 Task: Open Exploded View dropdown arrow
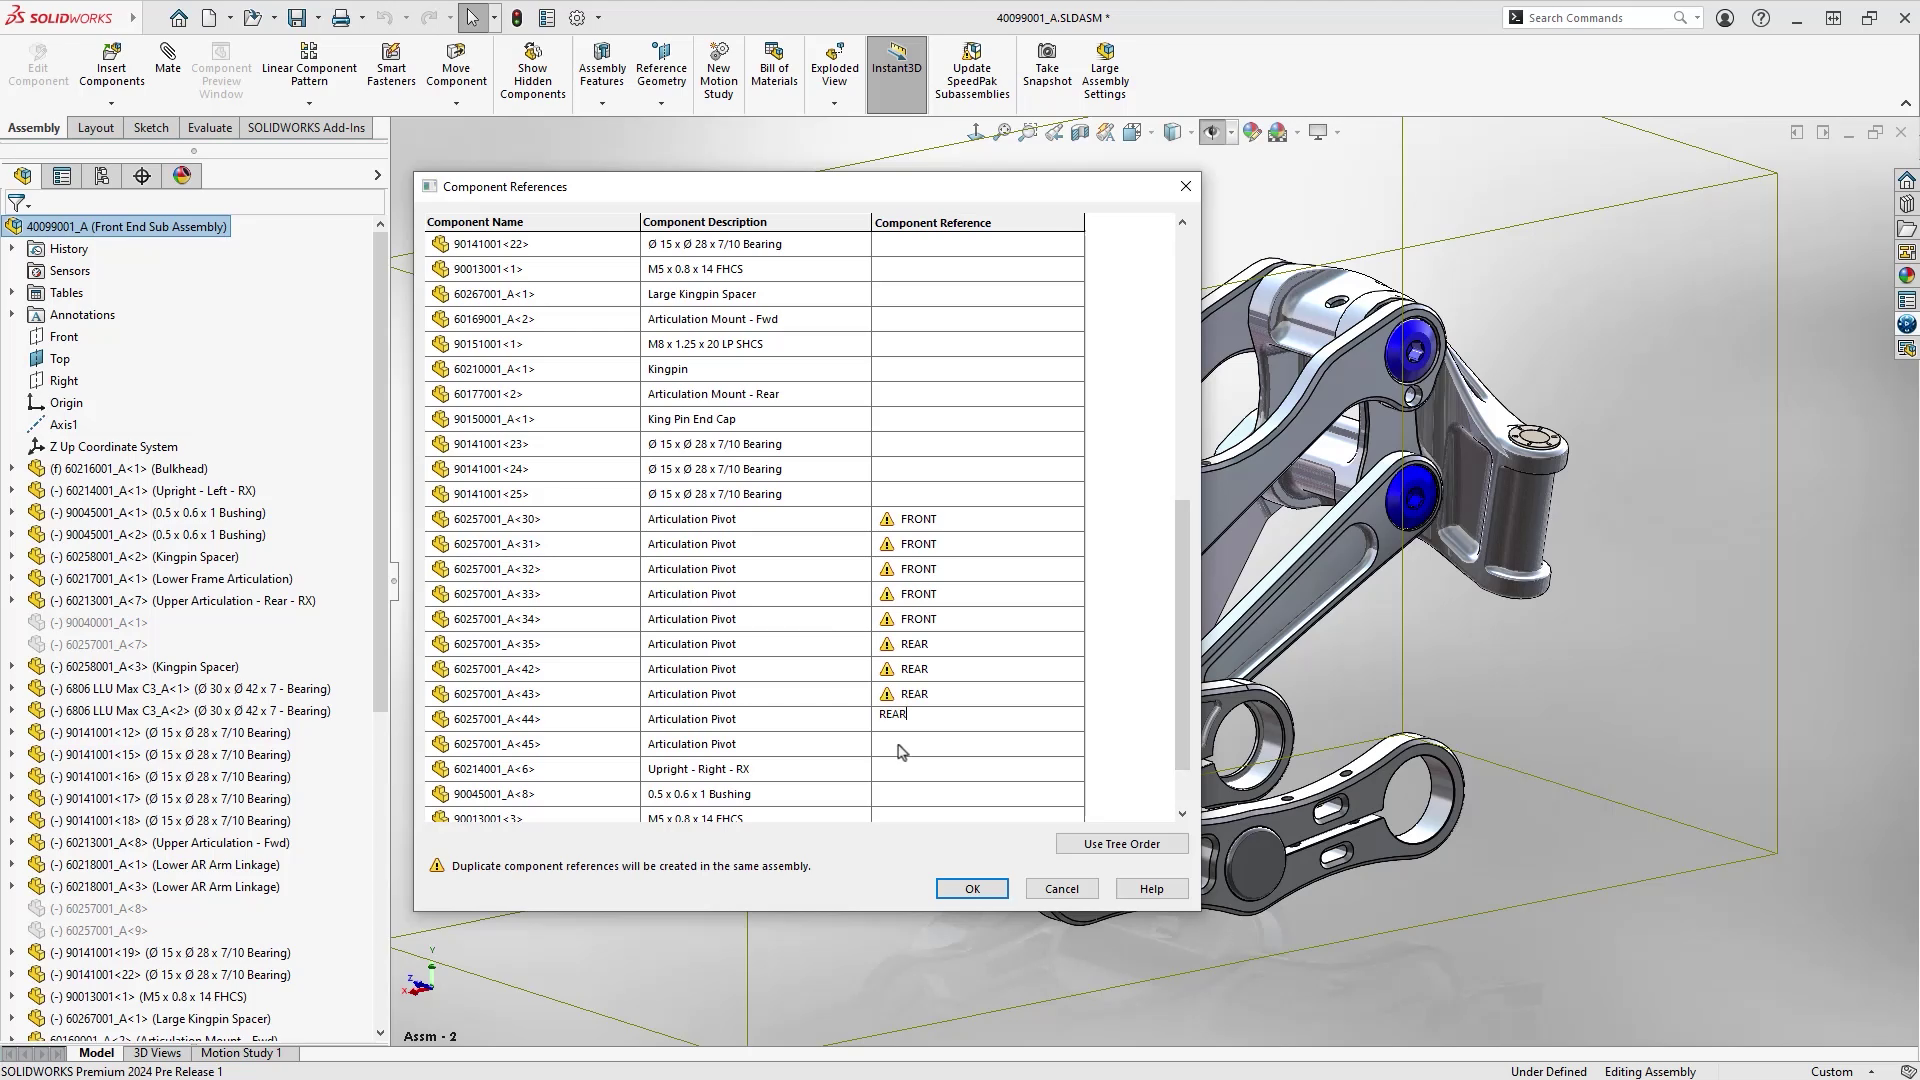[x=834, y=103]
